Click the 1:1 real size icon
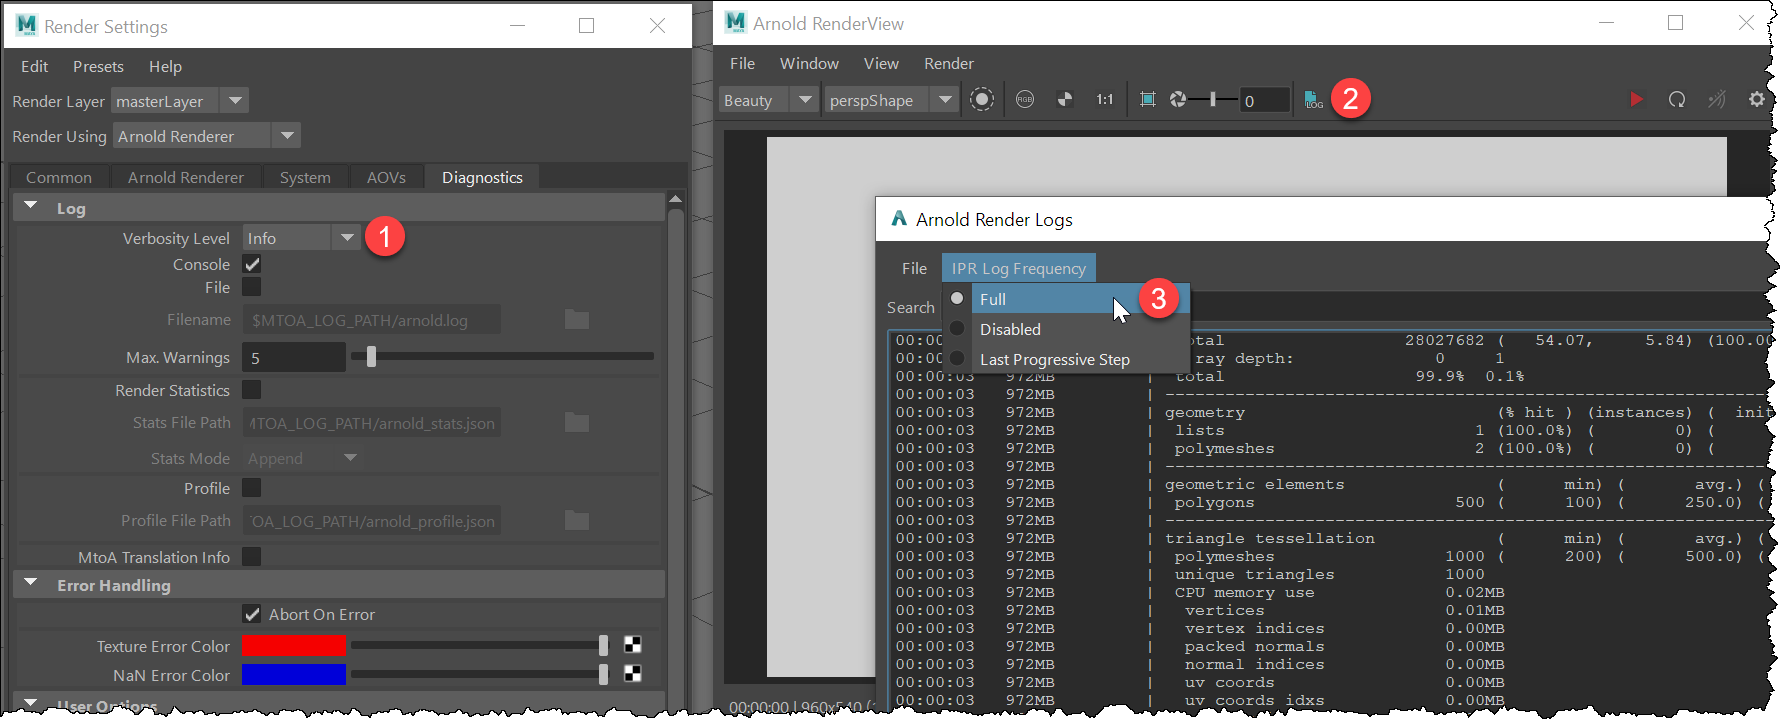The image size is (1782, 722). click(1104, 99)
